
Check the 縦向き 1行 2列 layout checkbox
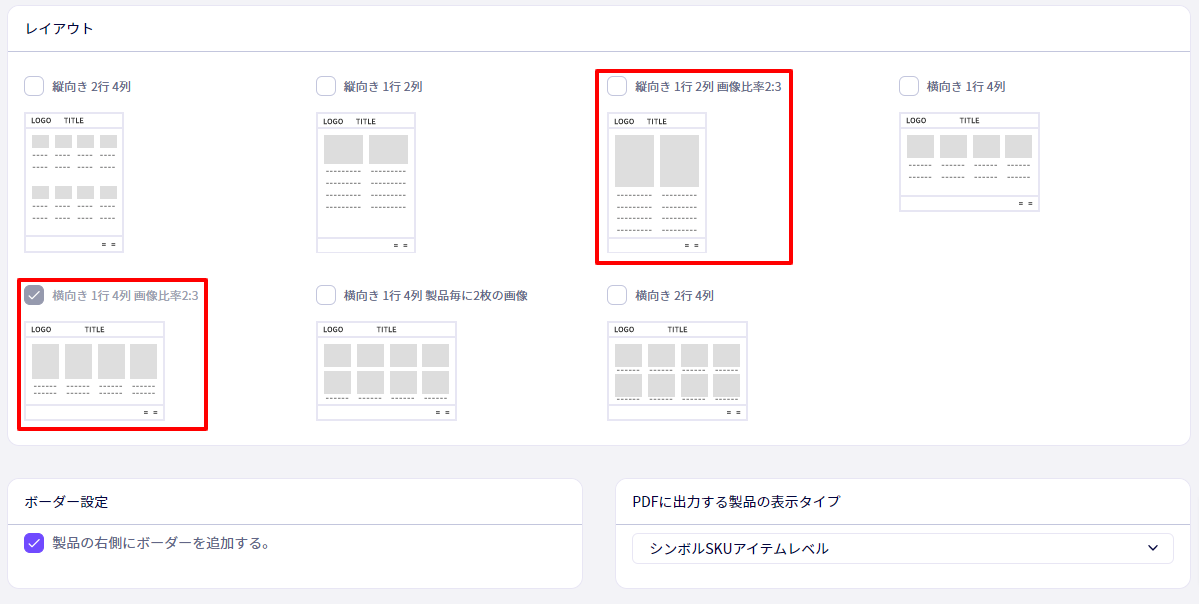pyautogui.click(x=326, y=86)
